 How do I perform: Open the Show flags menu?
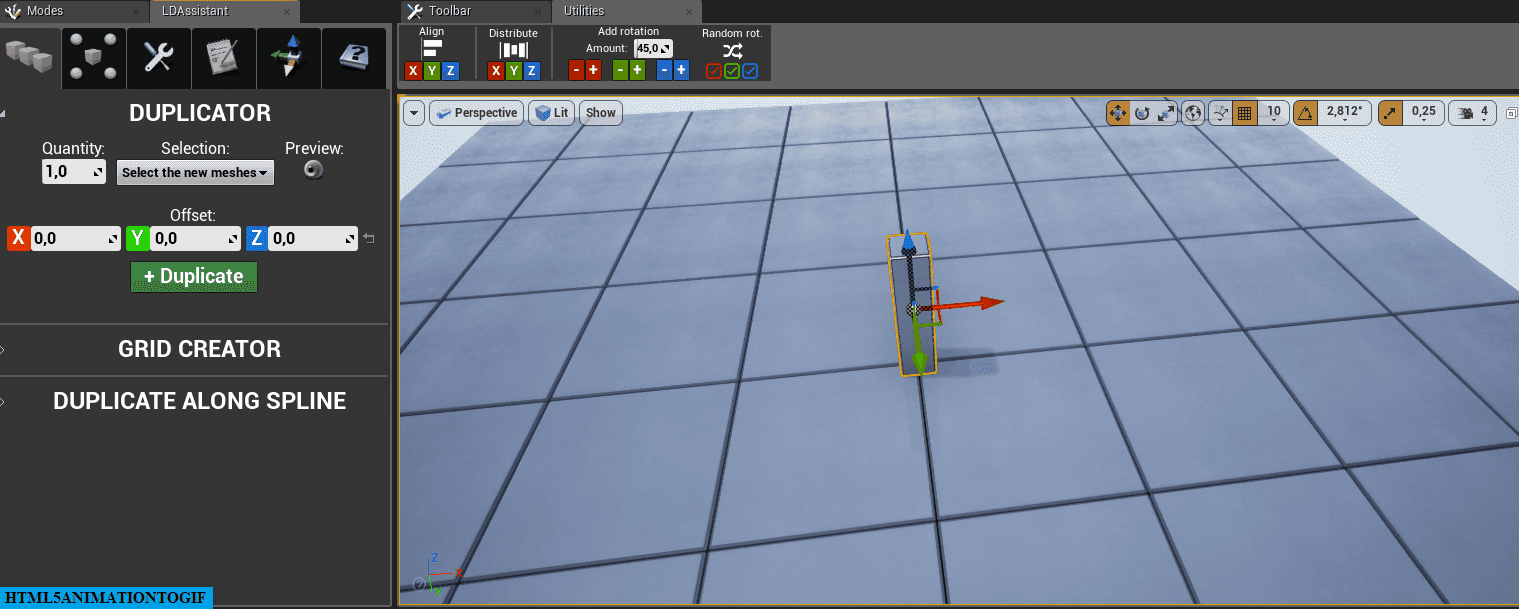pos(601,113)
